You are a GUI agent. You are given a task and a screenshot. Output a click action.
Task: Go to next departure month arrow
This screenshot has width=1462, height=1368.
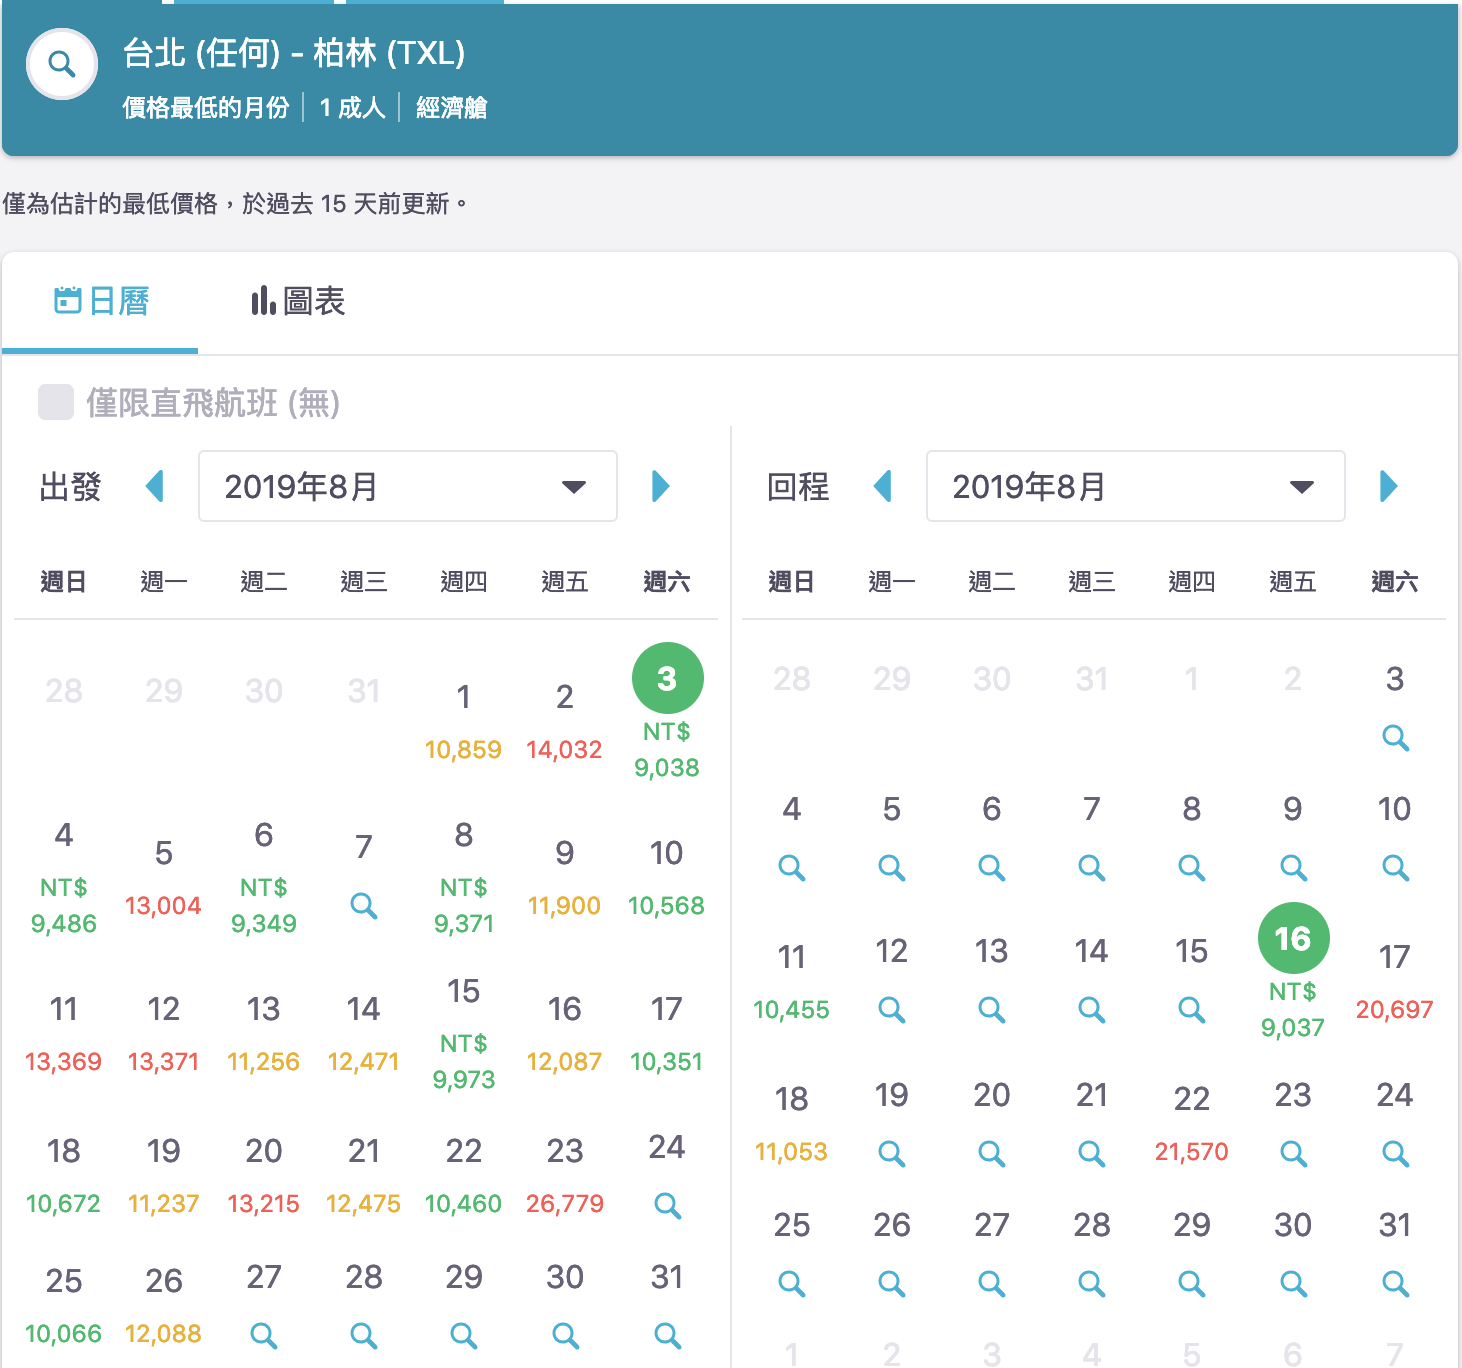pos(660,487)
